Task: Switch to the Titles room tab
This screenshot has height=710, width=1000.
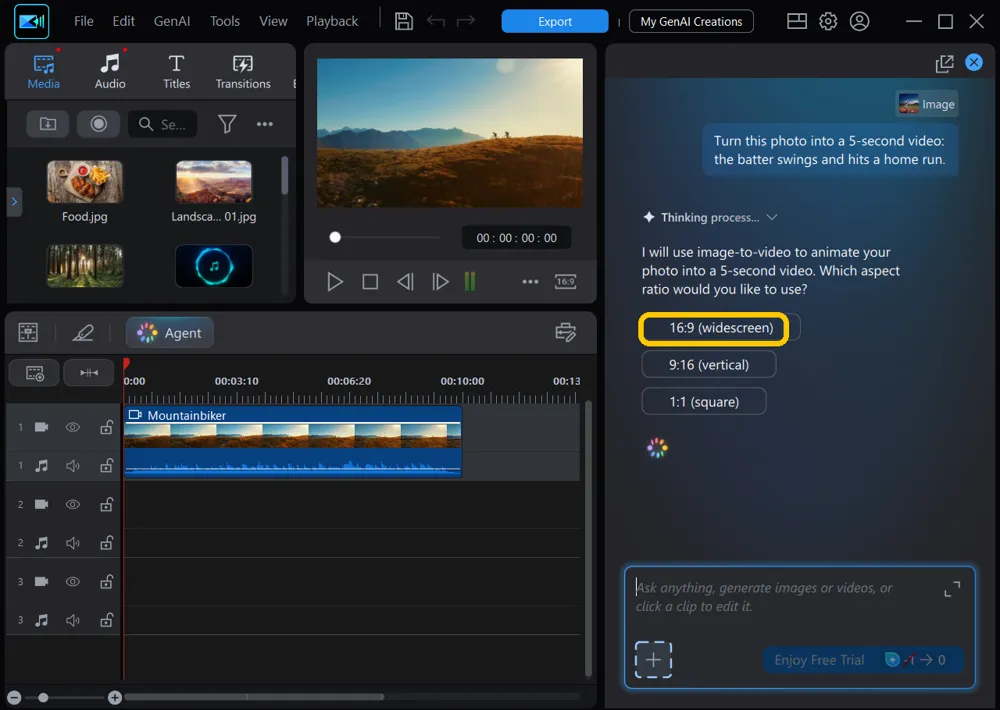Action: (x=176, y=71)
